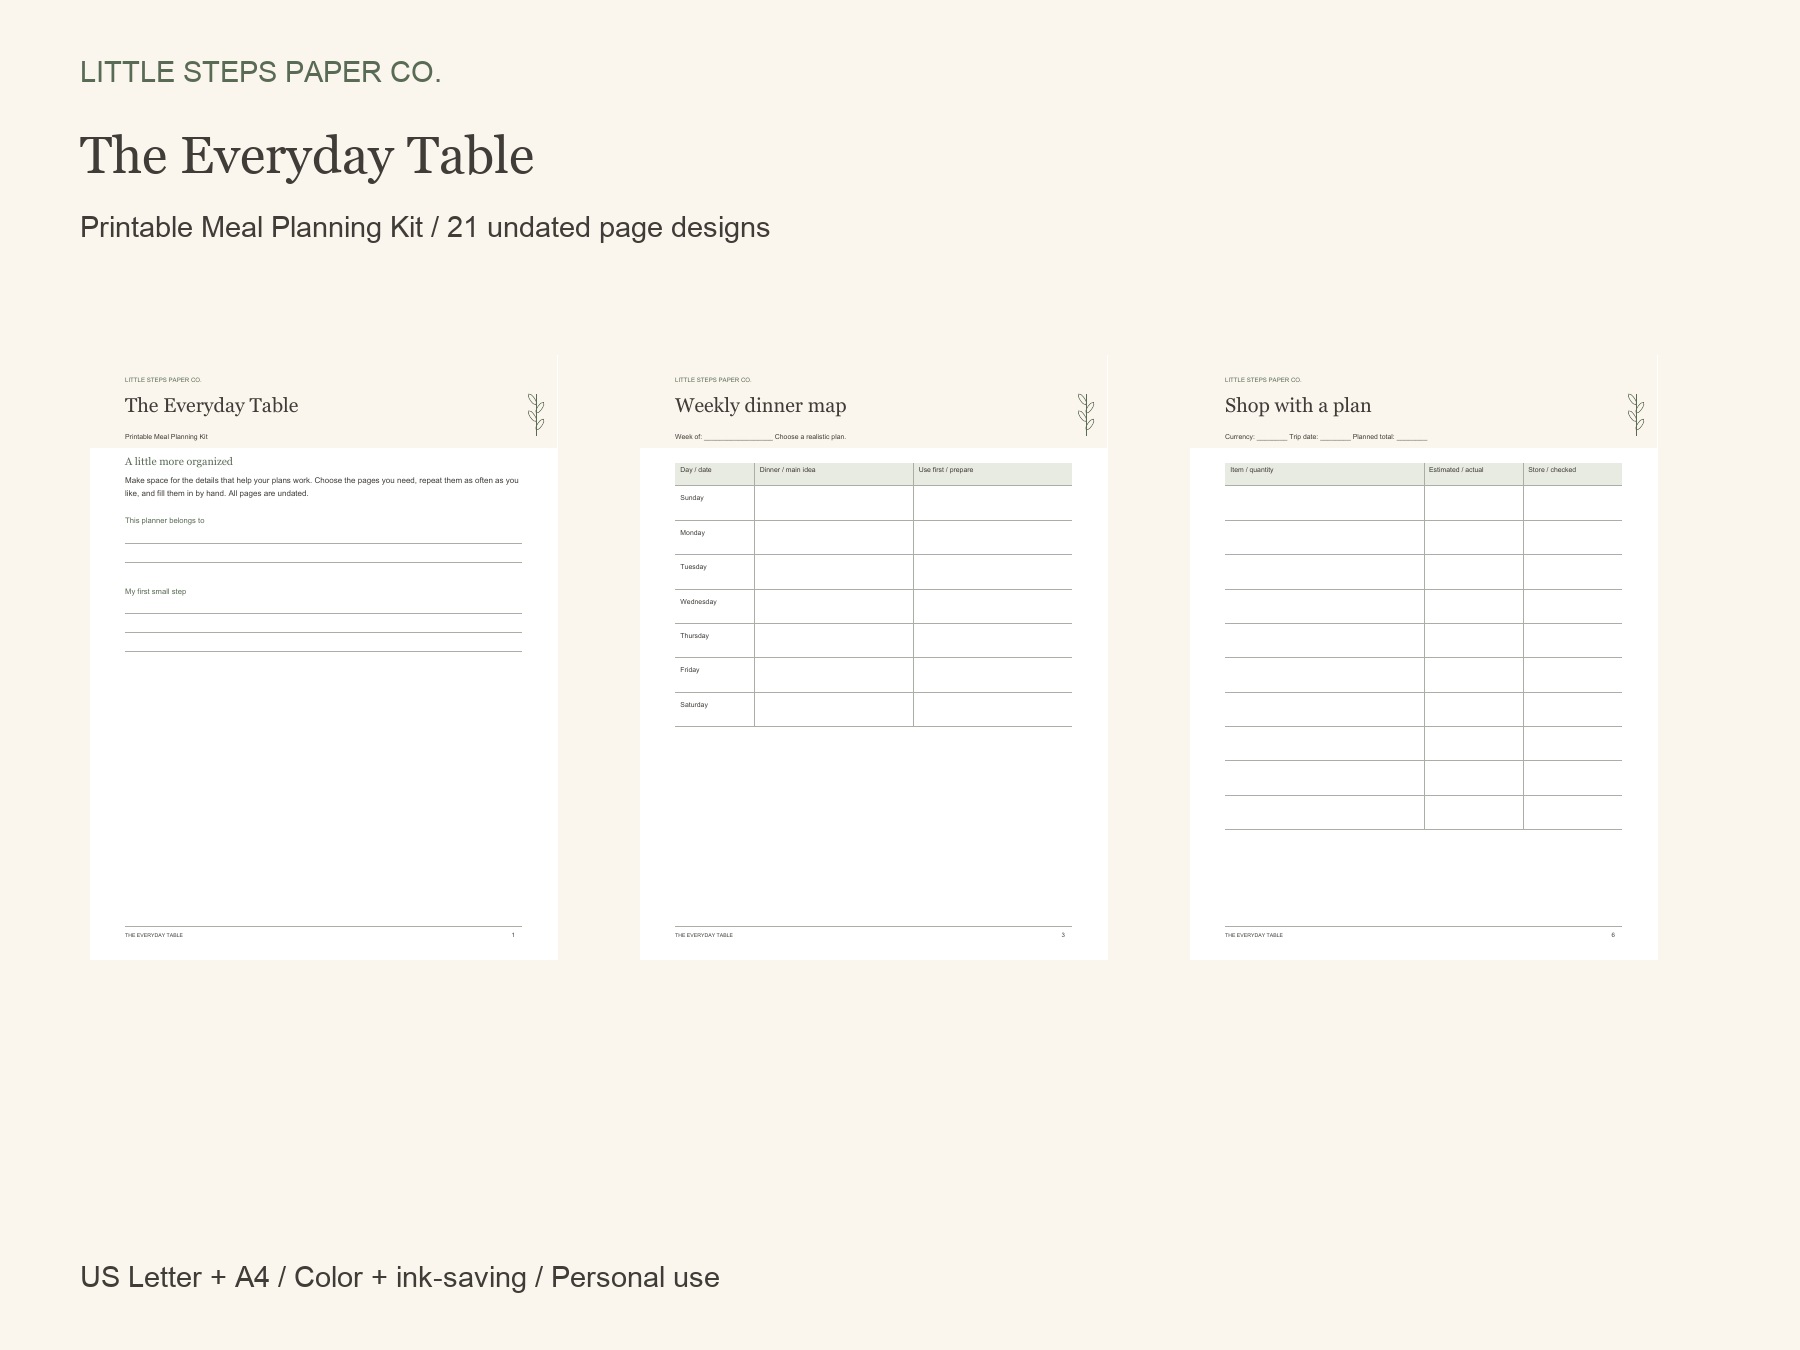This screenshot has width=1800, height=1350.
Task: Open the cover page thumbnail numbered 1
Action: click(x=324, y=657)
